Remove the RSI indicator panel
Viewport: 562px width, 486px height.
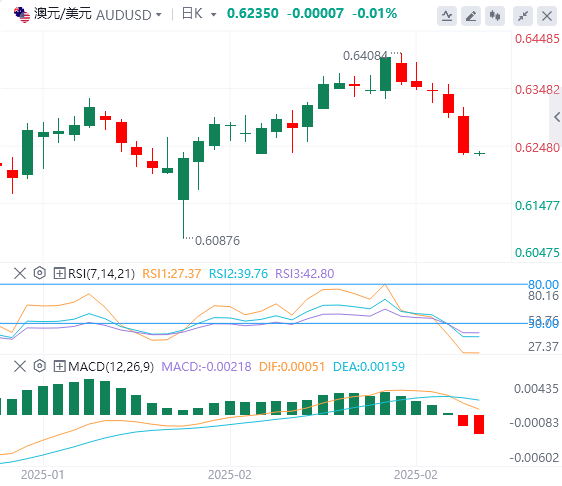click(20, 273)
